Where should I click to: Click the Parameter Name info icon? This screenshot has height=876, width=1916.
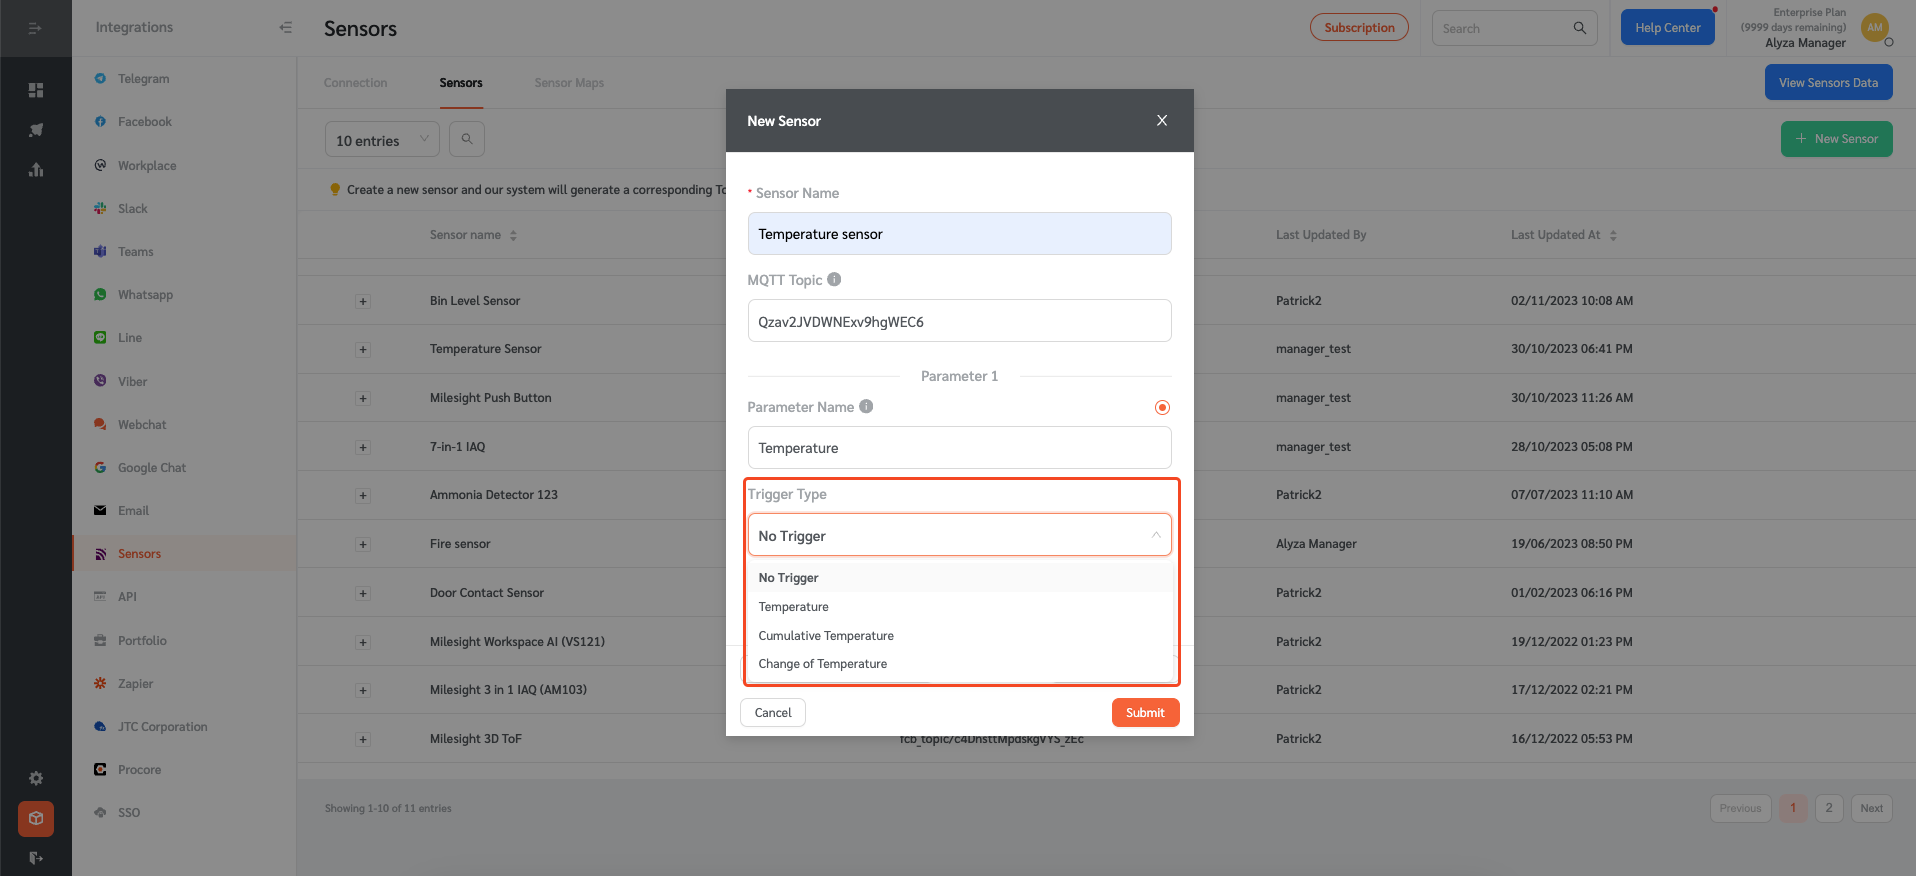point(866,407)
